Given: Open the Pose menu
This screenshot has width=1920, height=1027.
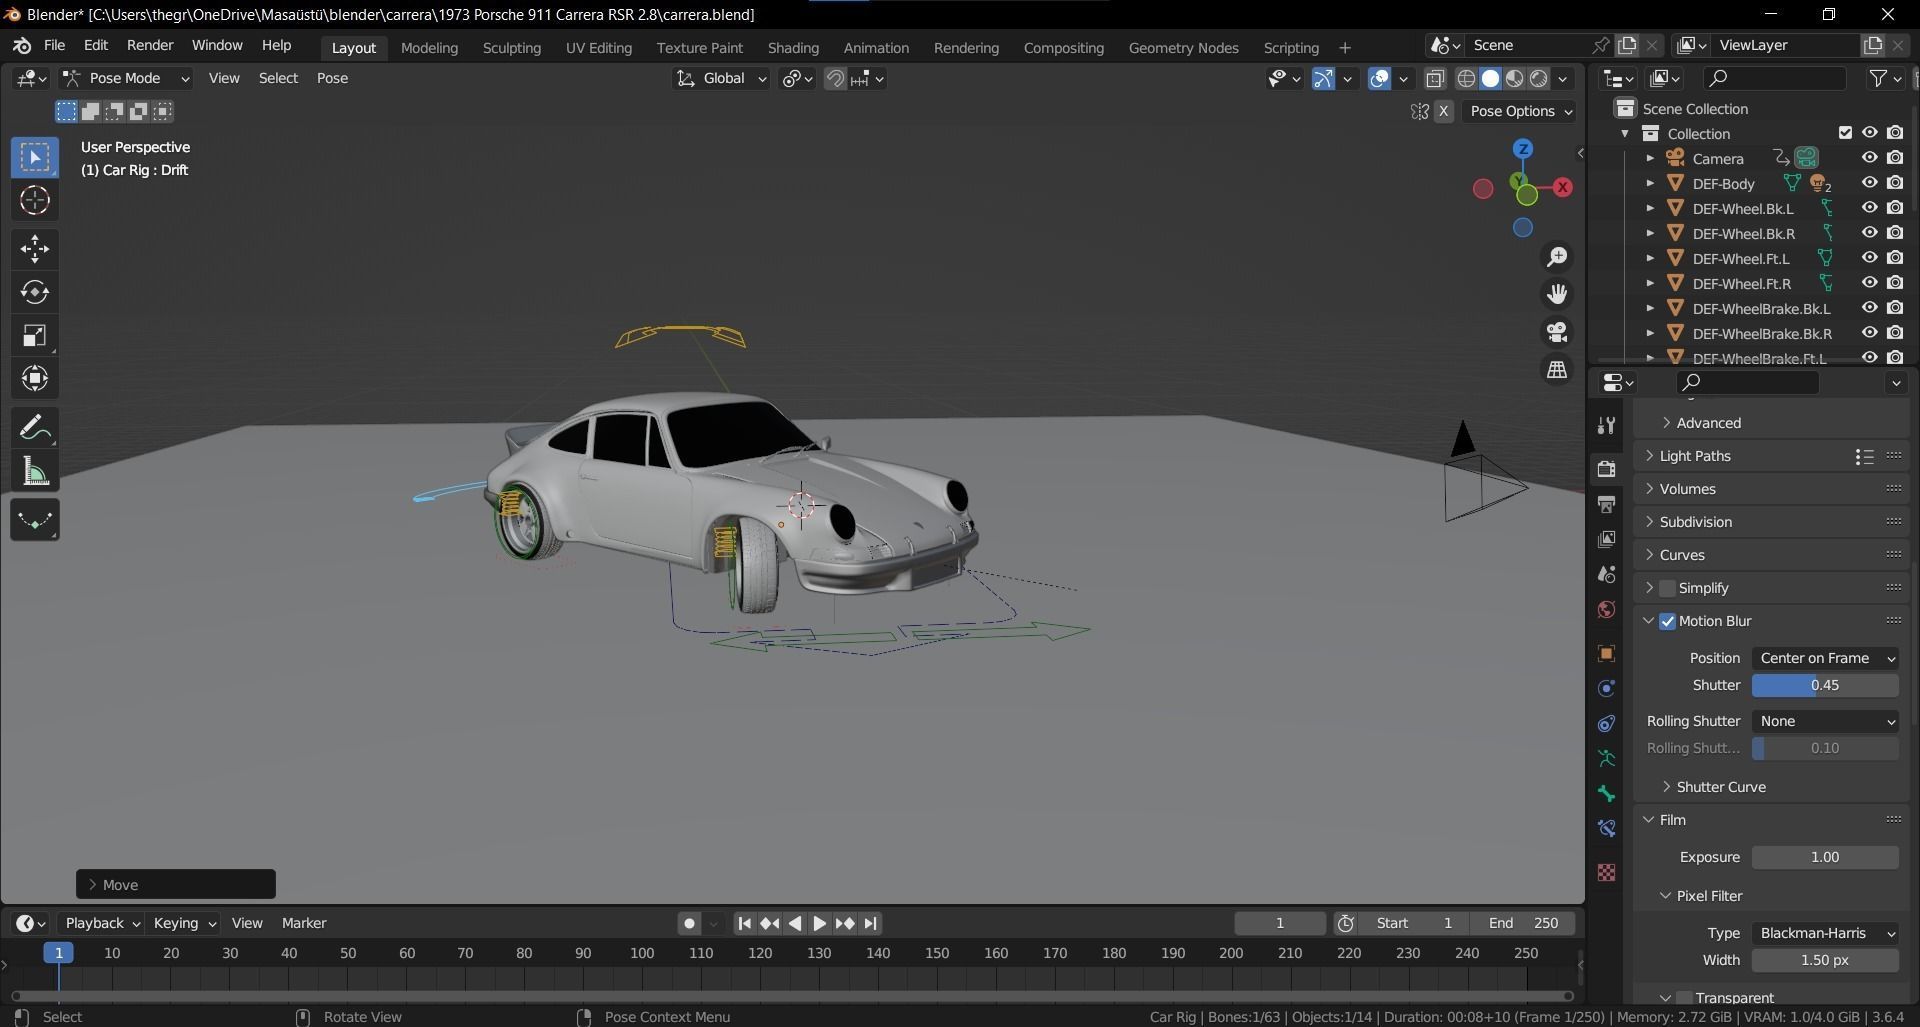Looking at the screenshot, I should tap(332, 78).
